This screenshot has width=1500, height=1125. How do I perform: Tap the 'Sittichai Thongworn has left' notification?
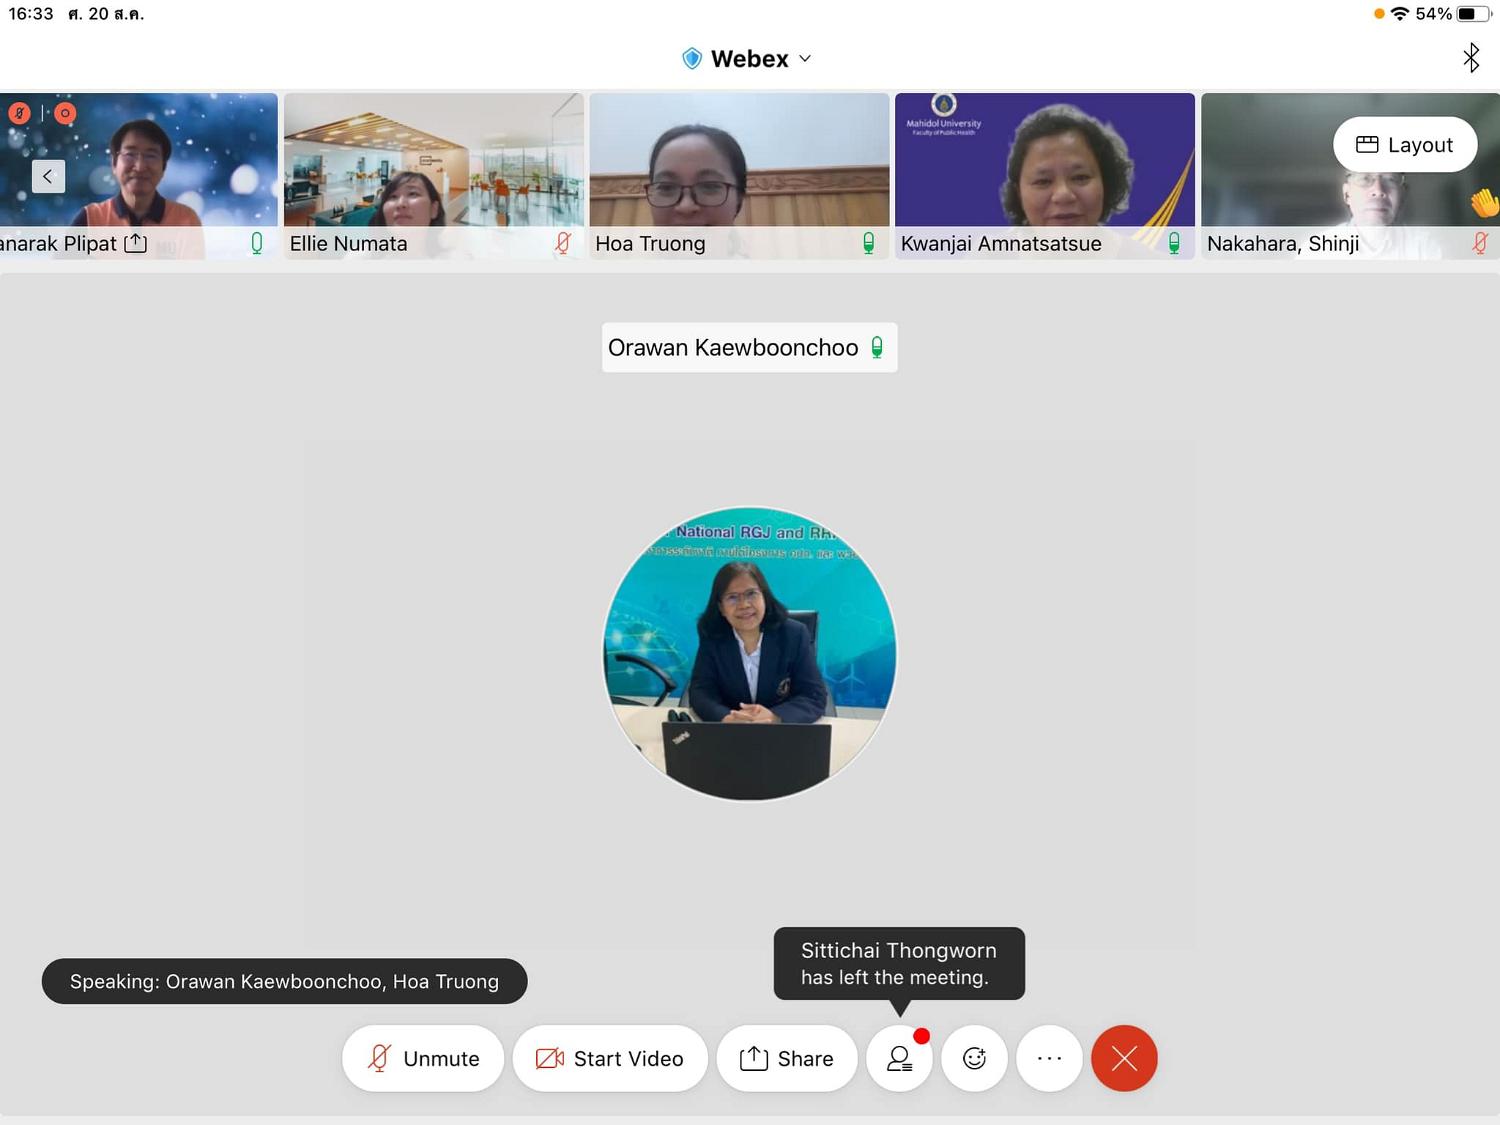click(x=899, y=963)
